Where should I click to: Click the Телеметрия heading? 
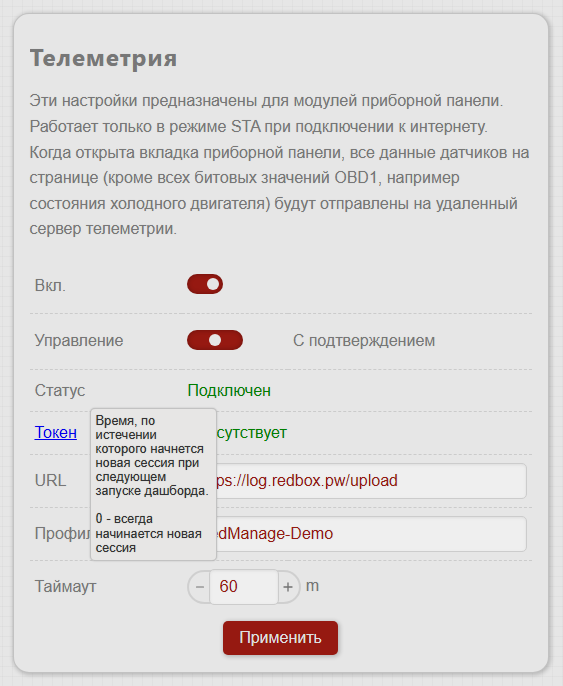click(x=103, y=58)
